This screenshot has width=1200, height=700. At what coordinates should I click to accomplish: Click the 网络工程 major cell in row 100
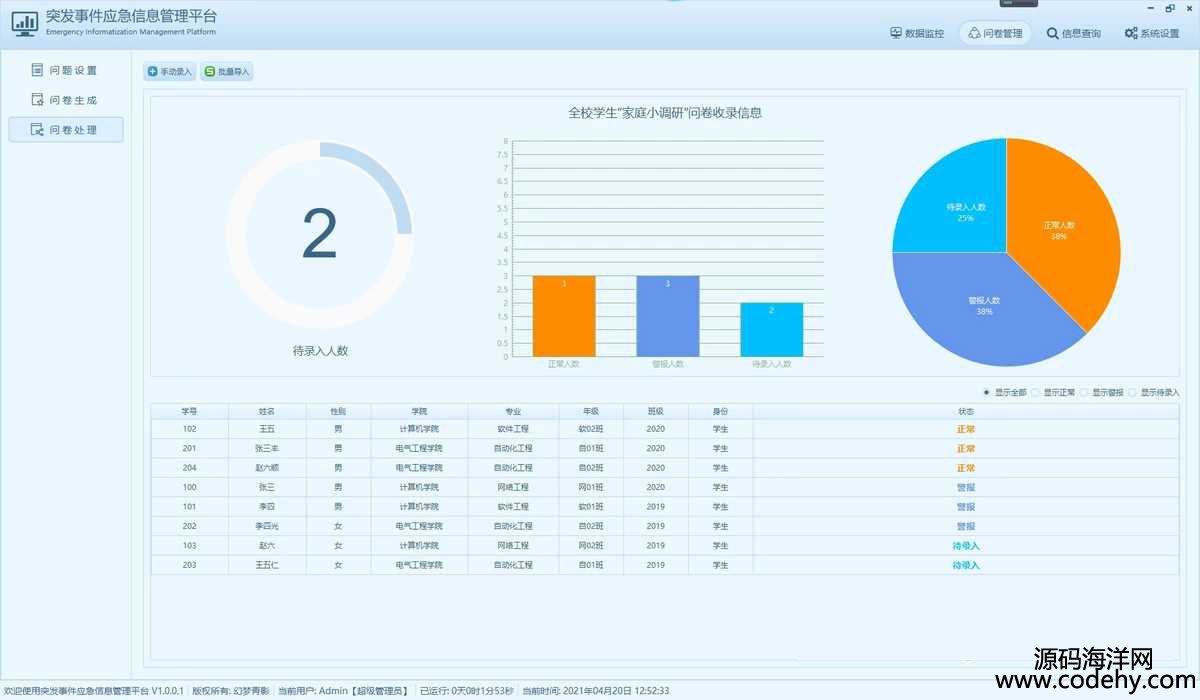513,487
